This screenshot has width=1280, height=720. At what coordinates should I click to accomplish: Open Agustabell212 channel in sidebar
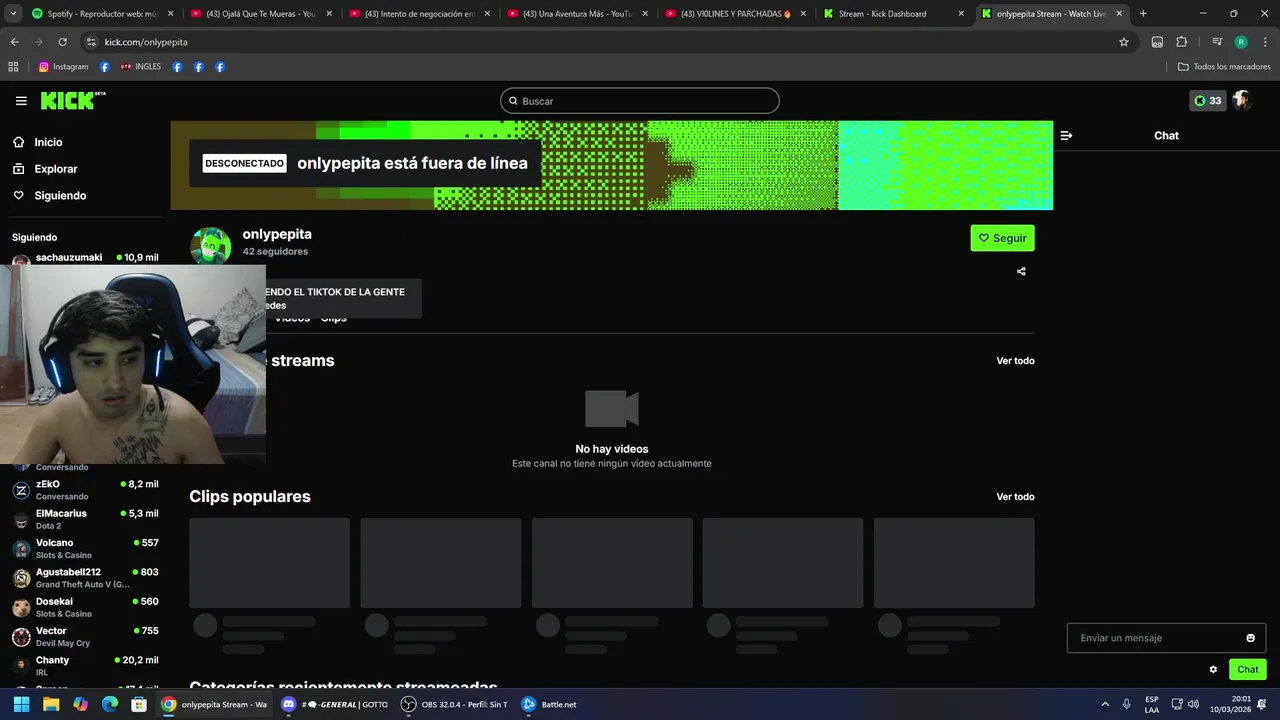point(85,578)
